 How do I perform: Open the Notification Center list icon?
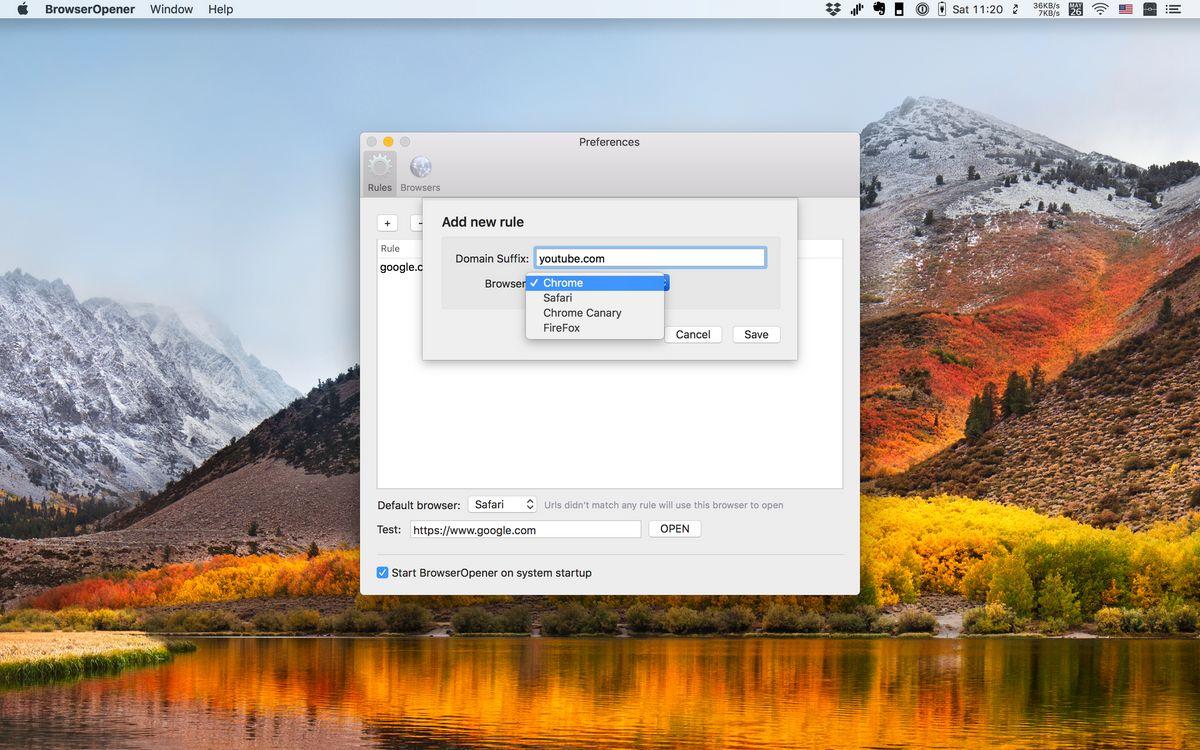pyautogui.click(x=1178, y=9)
